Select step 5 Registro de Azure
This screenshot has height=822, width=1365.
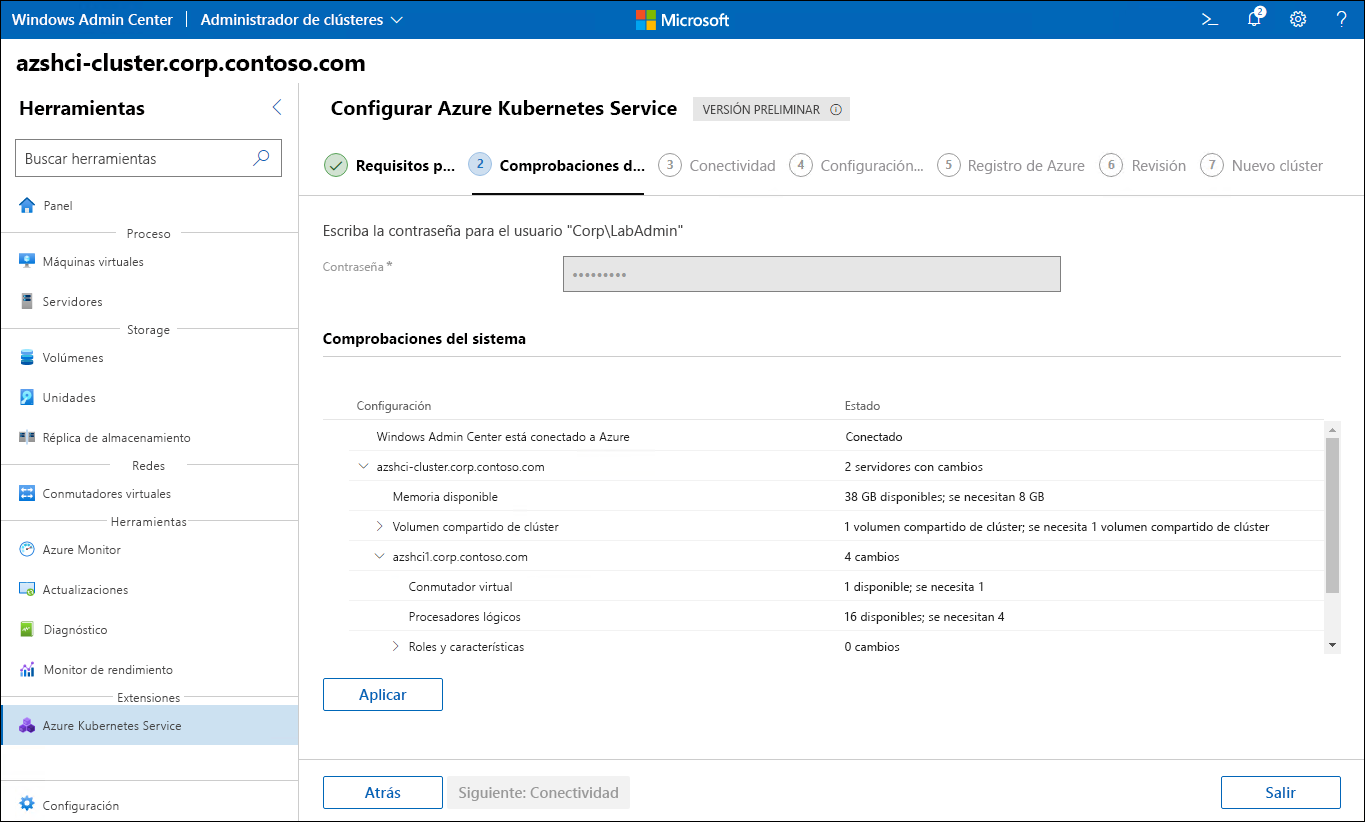click(1011, 166)
